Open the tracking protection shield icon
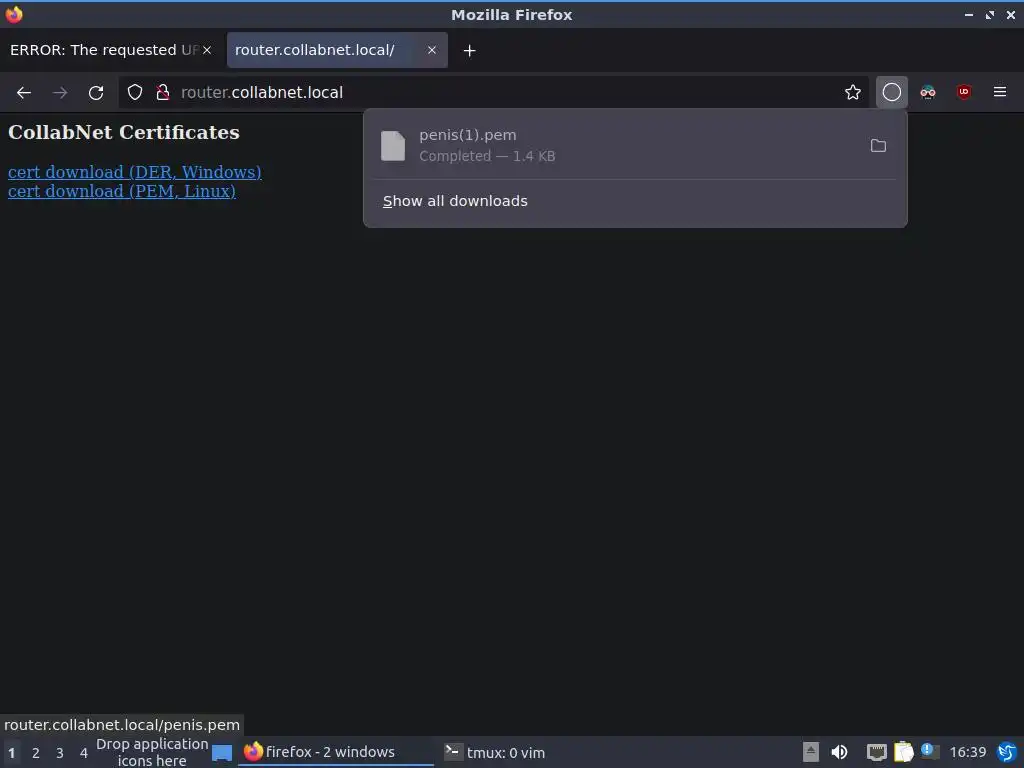 (135, 93)
